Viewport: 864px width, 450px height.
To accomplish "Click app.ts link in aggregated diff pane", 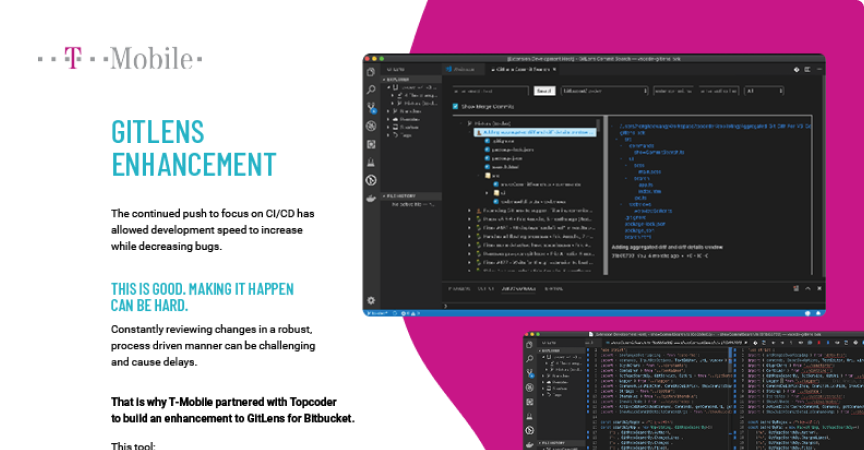I will point(646,185).
